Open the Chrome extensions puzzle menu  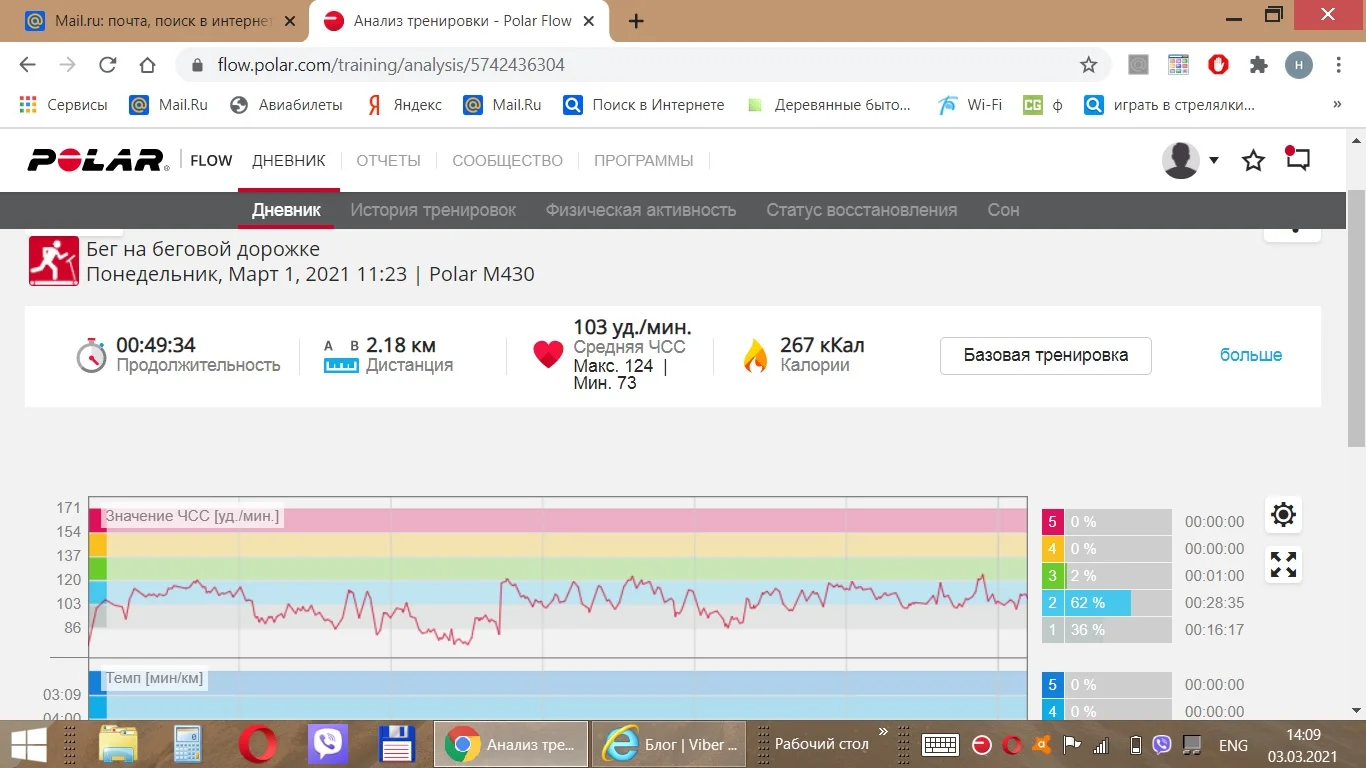[1259, 65]
